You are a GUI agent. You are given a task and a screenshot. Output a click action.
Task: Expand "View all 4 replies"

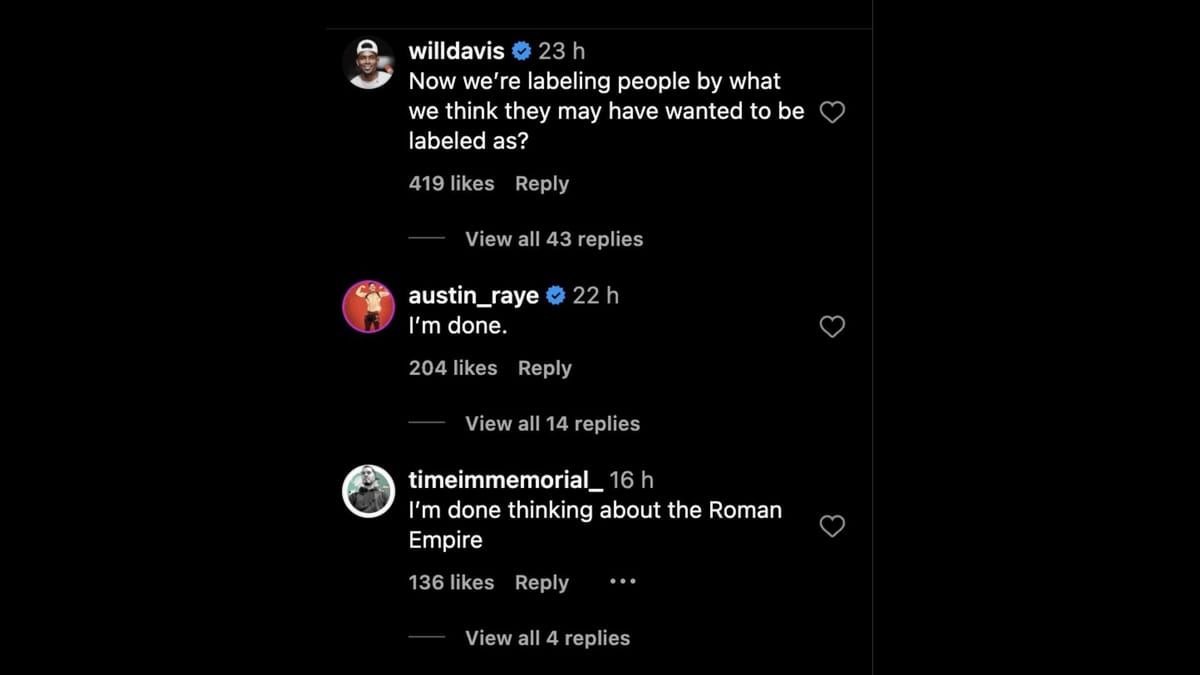[547, 638]
